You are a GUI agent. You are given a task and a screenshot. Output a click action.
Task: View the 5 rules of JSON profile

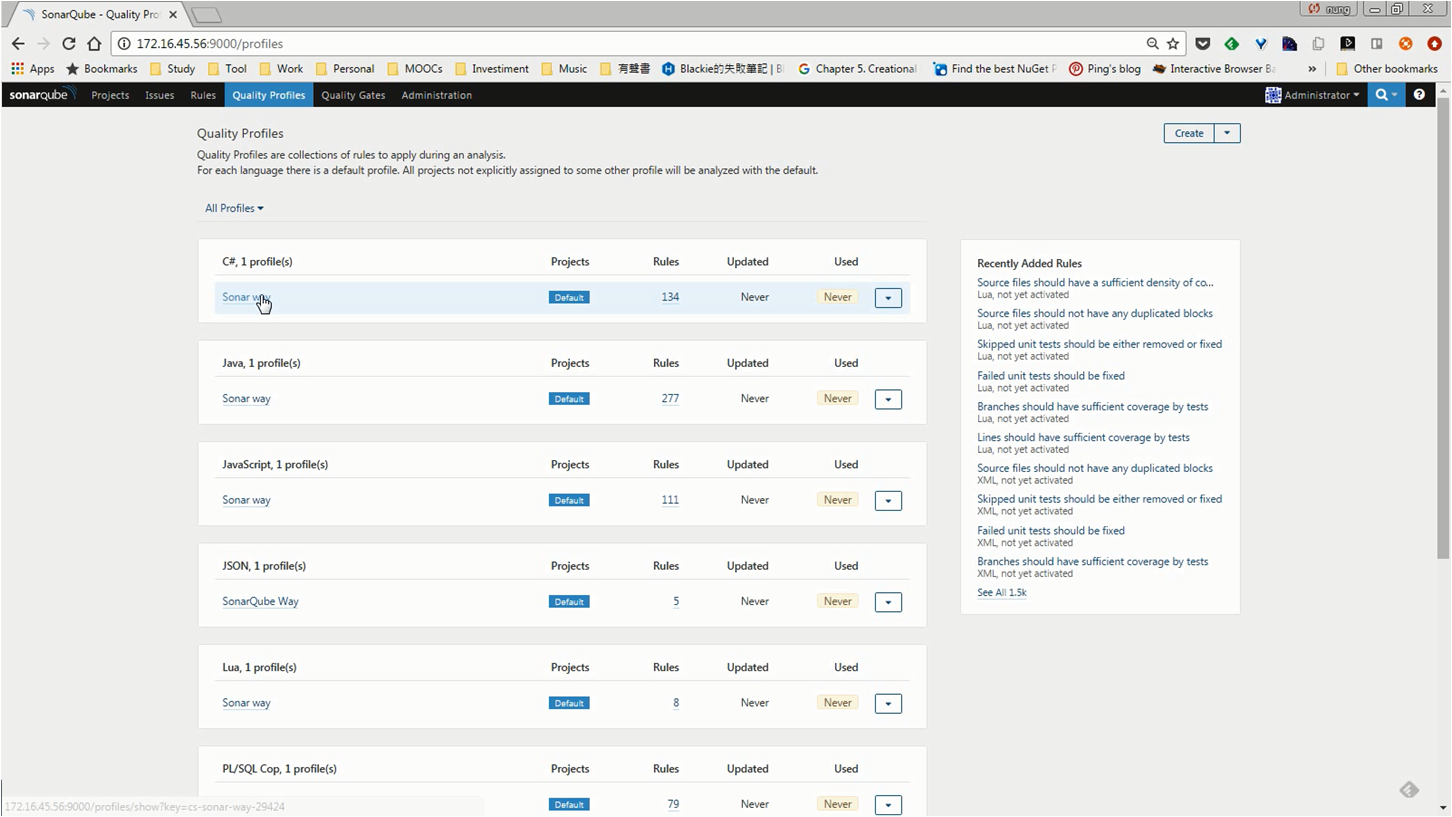[x=676, y=601]
